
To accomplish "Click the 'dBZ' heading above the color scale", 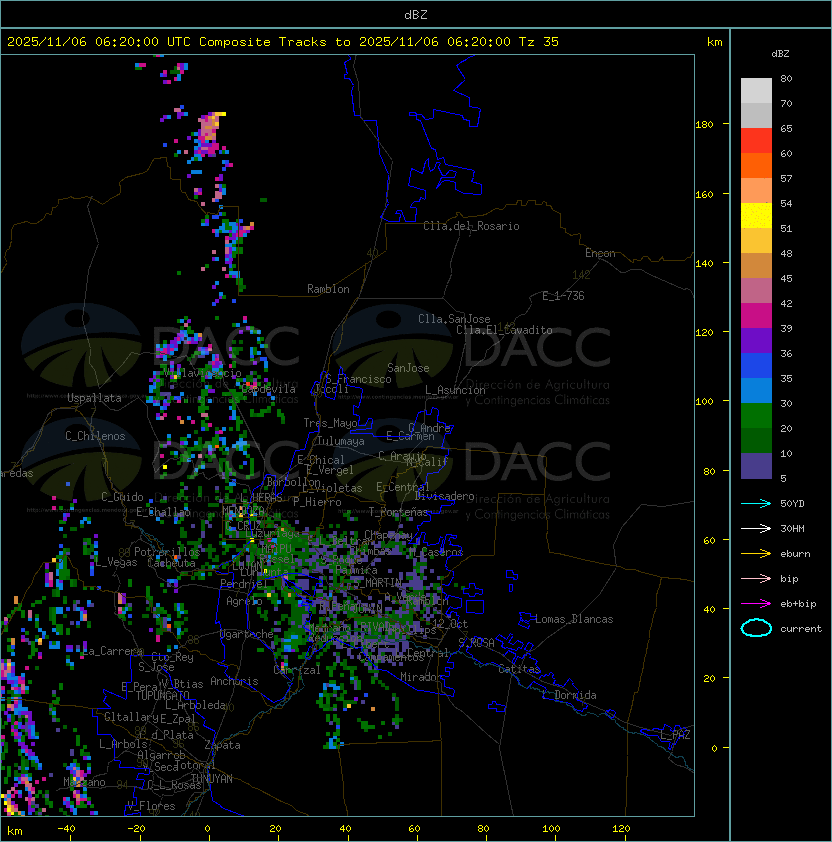I will coord(780,54).
